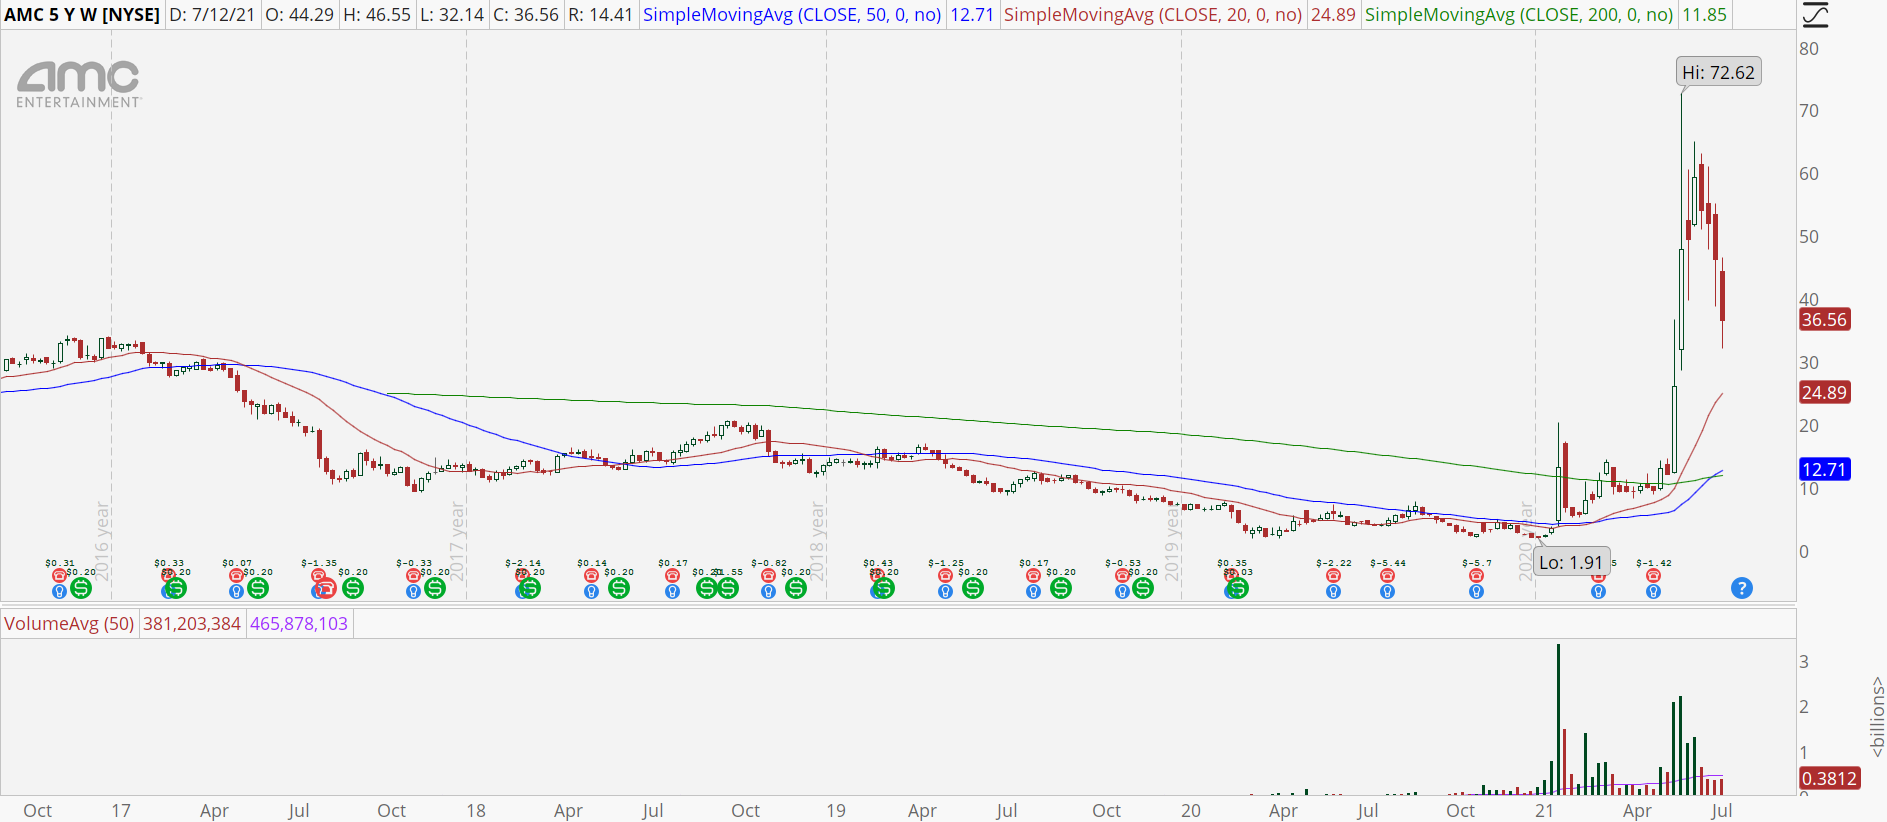Open the green dividend icon beside $0.07 earnings
This screenshot has height=822, width=1887.
coord(258,588)
